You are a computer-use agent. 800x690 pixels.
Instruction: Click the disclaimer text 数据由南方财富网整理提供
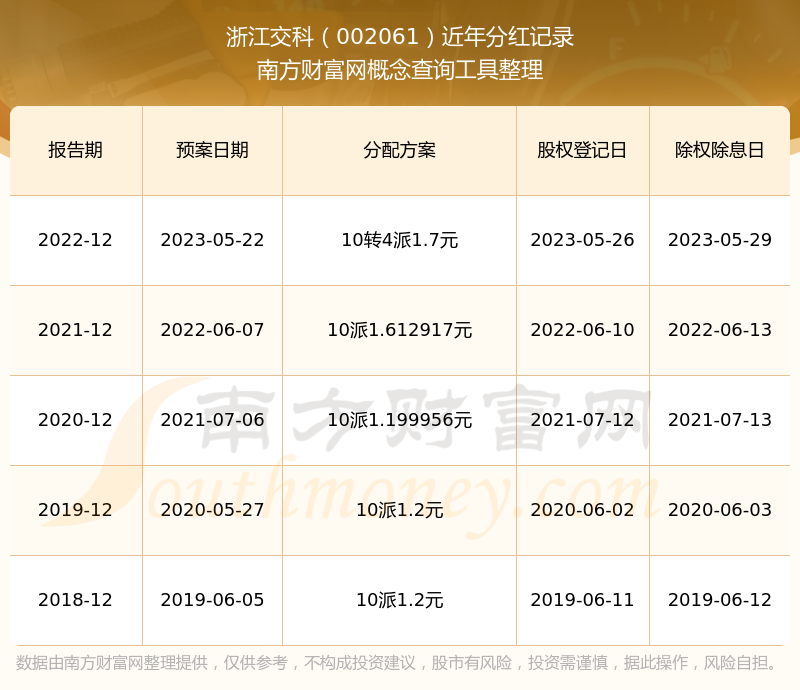(112, 662)
